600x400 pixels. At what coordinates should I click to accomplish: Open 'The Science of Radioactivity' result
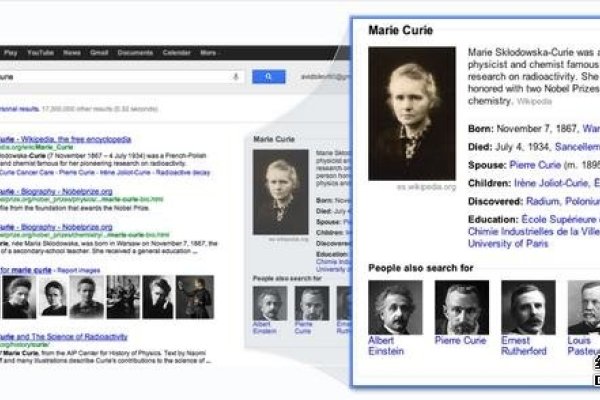pyautogui.click(x=64, y=337)
